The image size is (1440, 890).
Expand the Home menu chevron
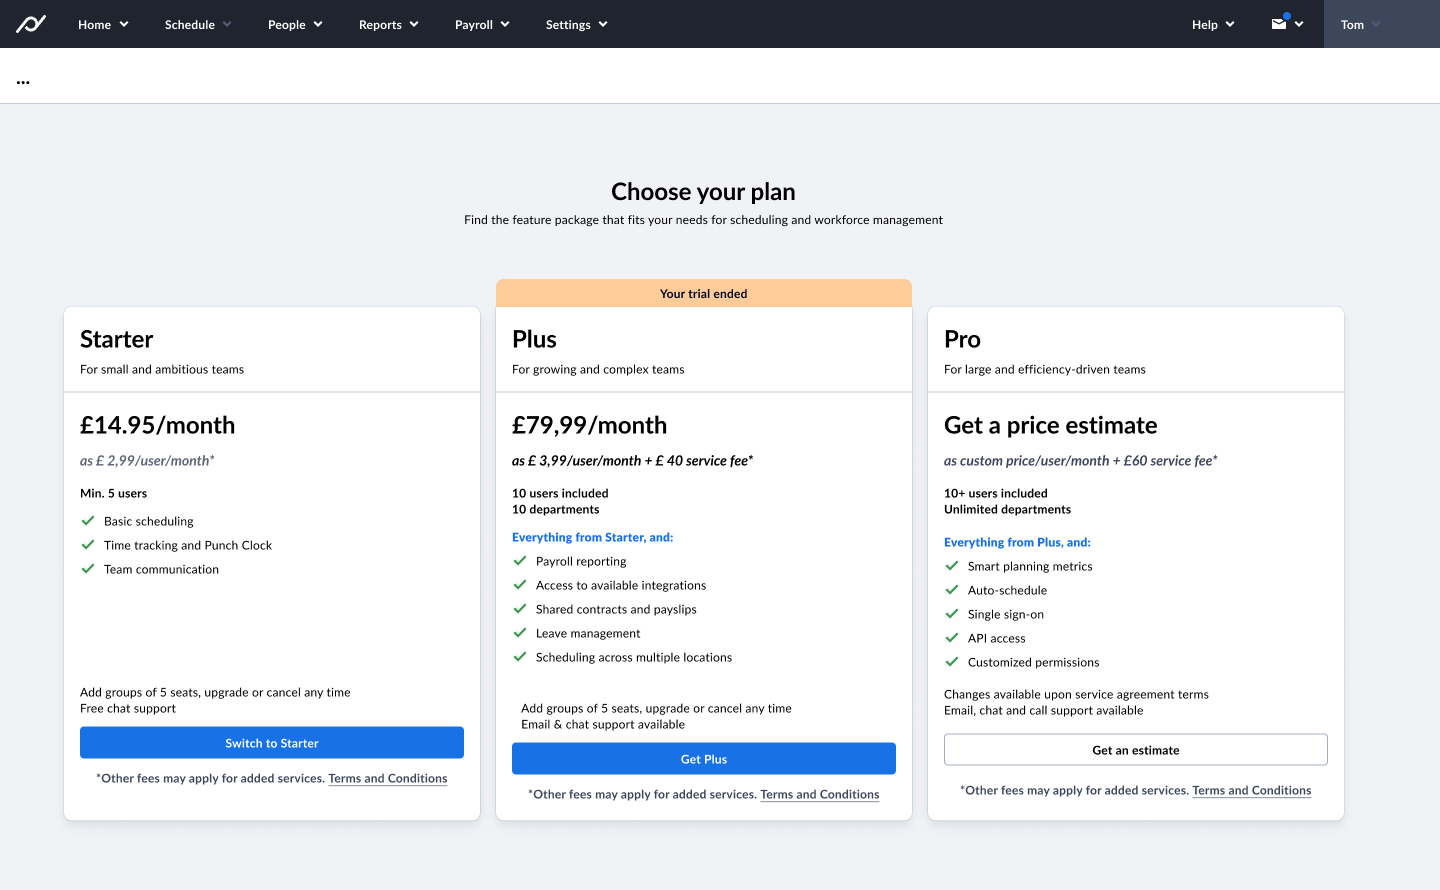pos(124,25)
